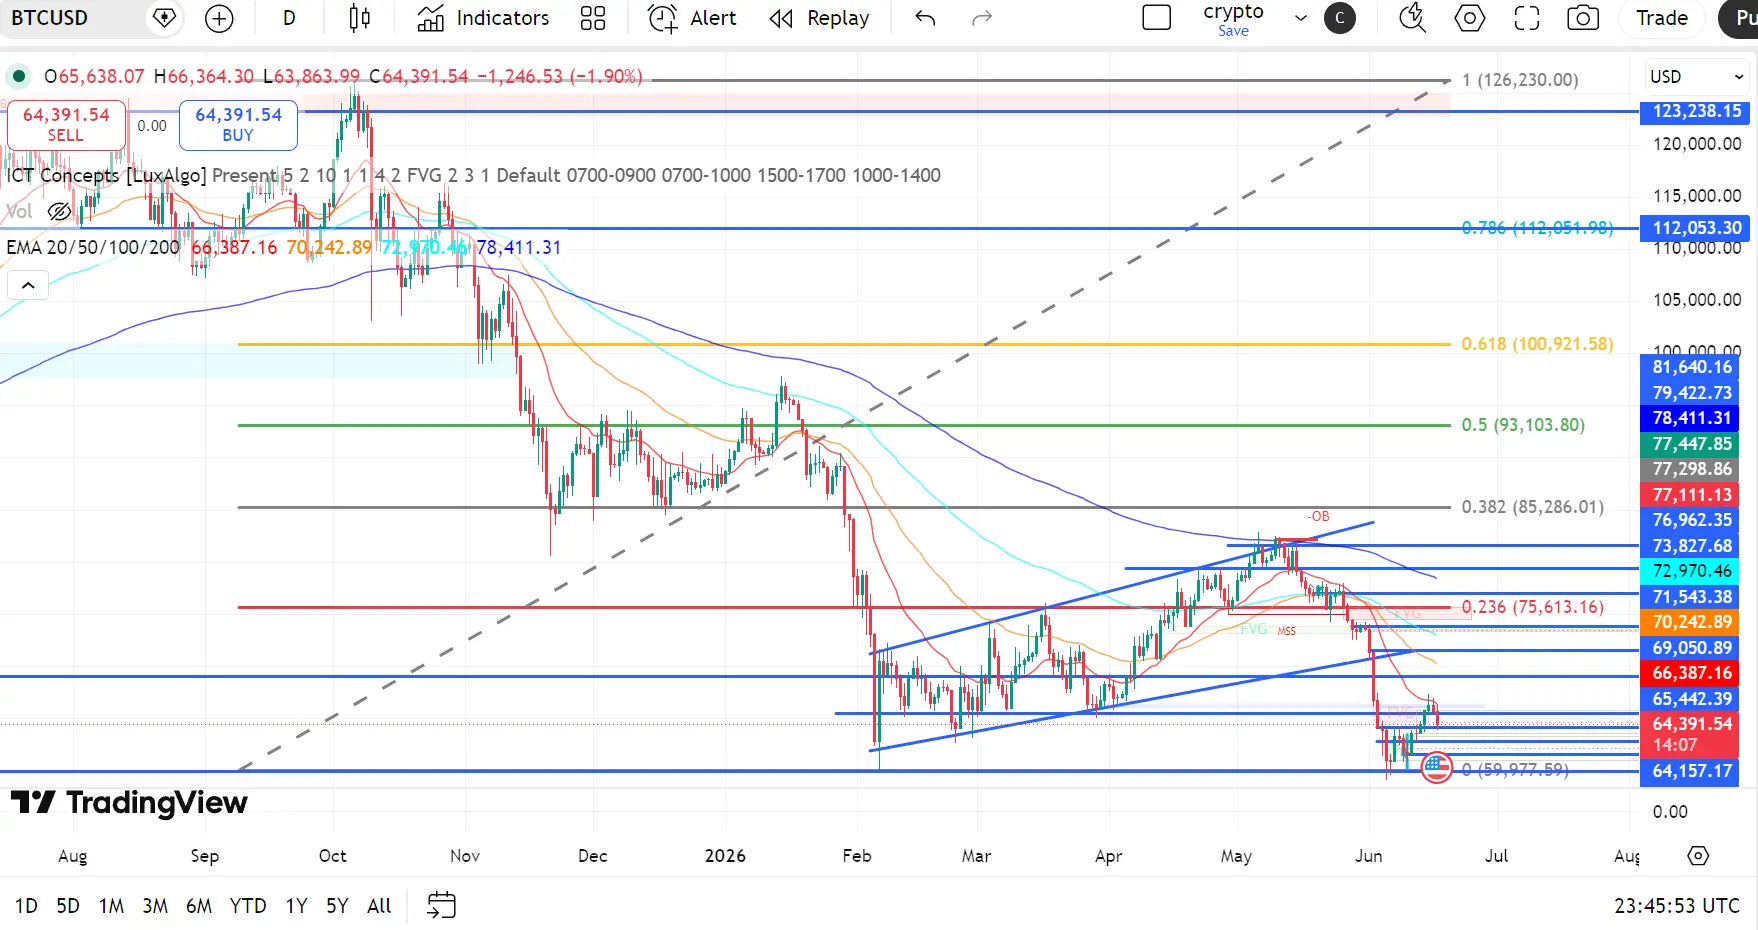Screen dimensions: 1758x930
Task: Toggle visibility of the Vol indicator
Action: click(x=59, y=212)
